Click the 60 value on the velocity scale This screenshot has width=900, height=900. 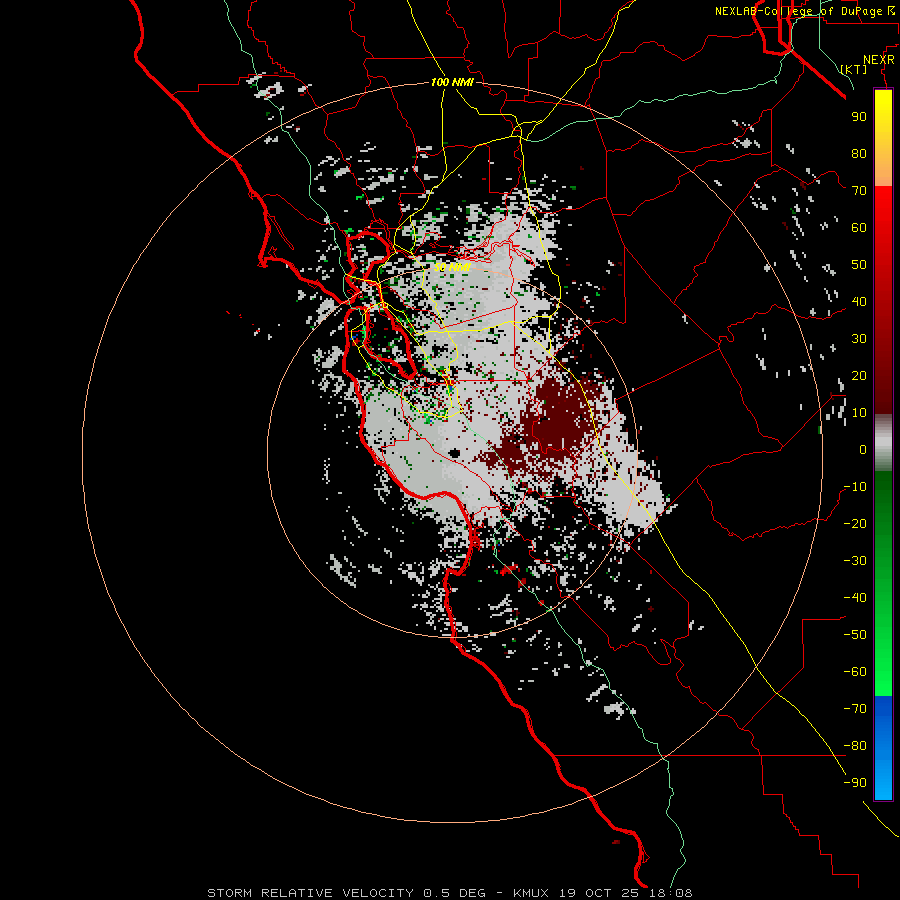click(x=859, y=228)
